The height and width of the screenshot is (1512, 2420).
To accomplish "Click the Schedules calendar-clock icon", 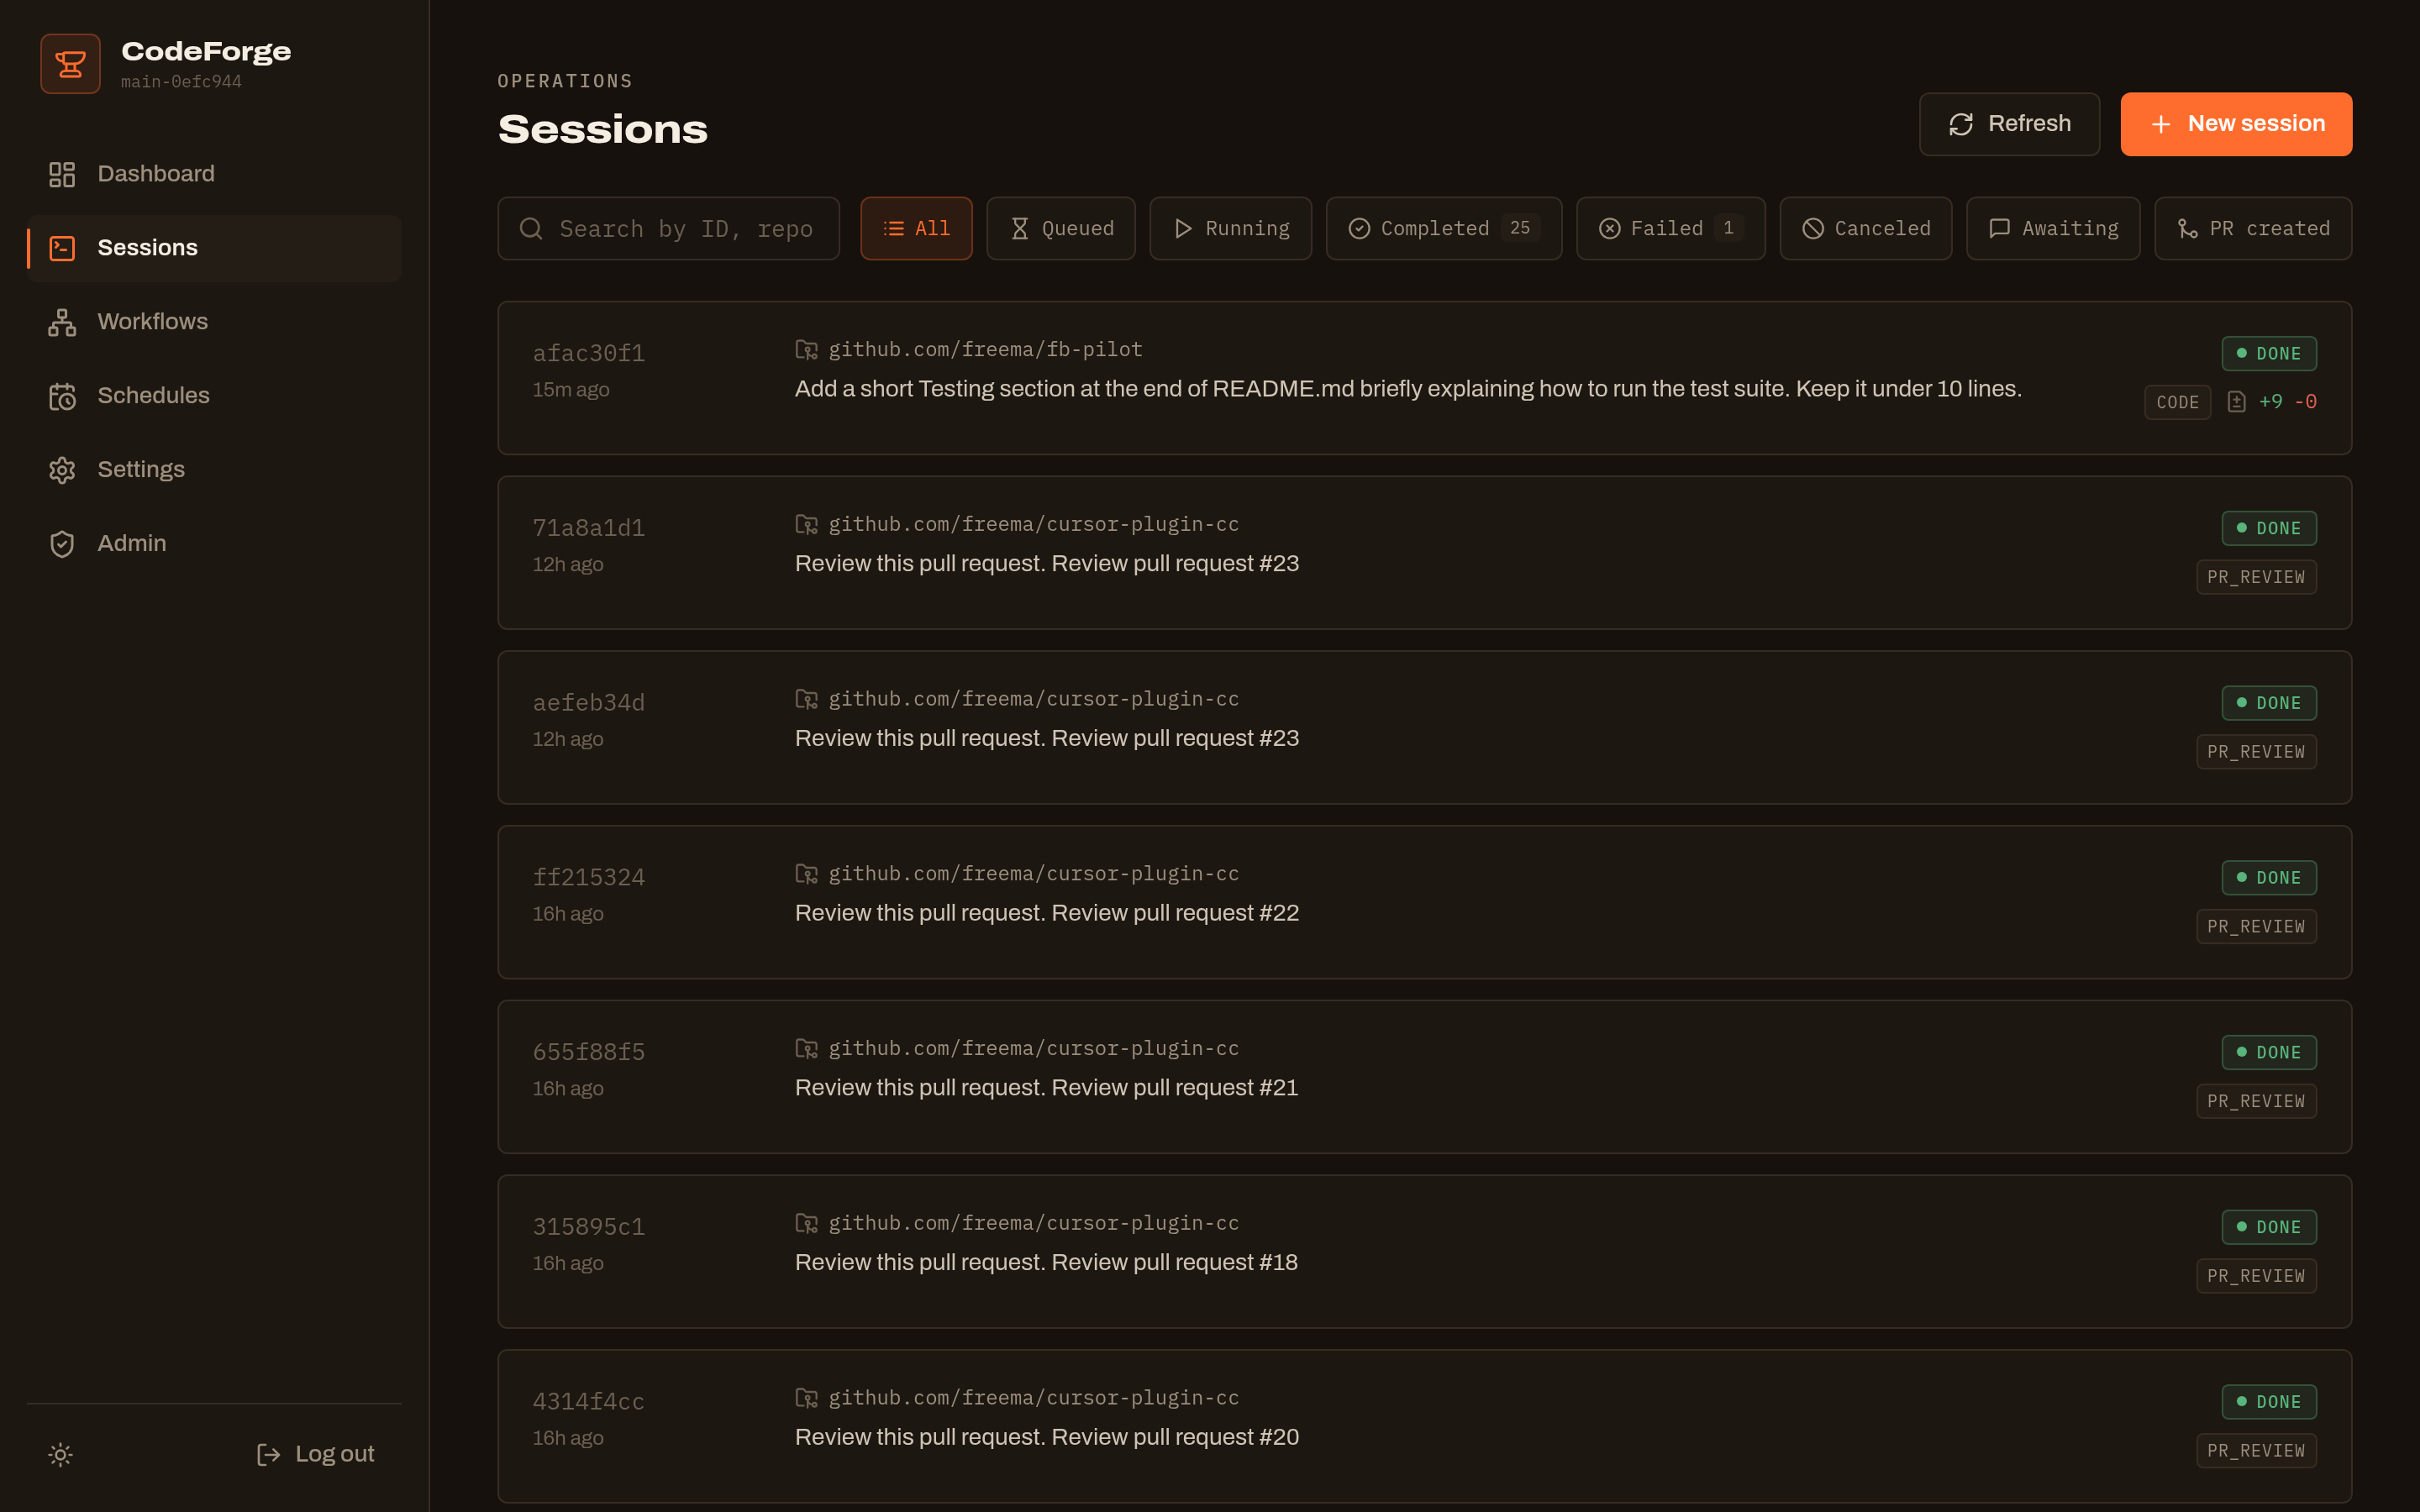I will pyautogui.click(x=62, y=396).
